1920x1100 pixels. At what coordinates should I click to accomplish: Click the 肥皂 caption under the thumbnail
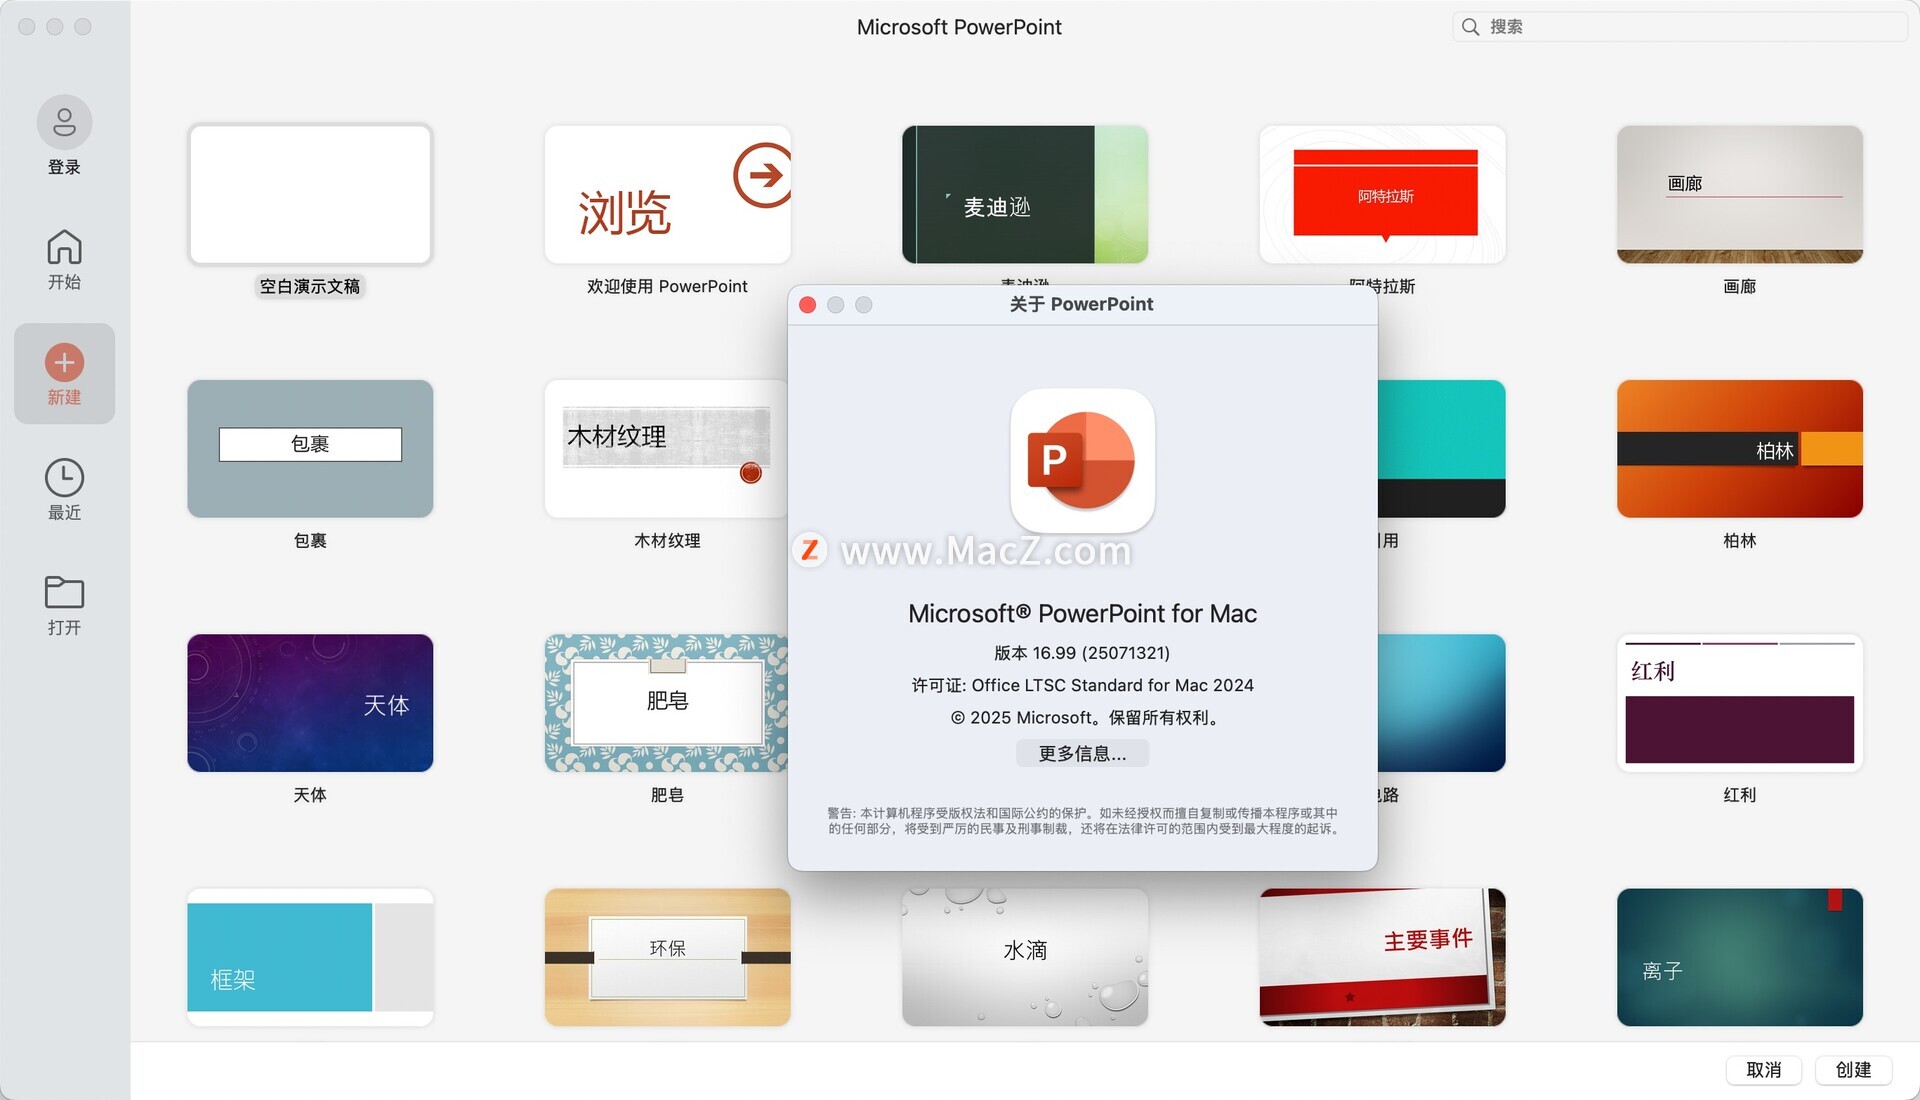[667, 795]
